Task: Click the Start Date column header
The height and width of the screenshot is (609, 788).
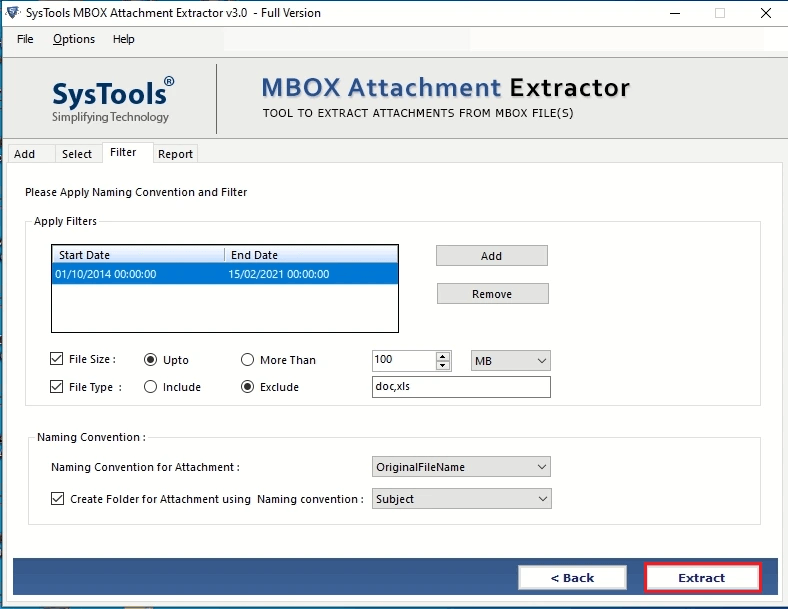Action: [138, 255]
